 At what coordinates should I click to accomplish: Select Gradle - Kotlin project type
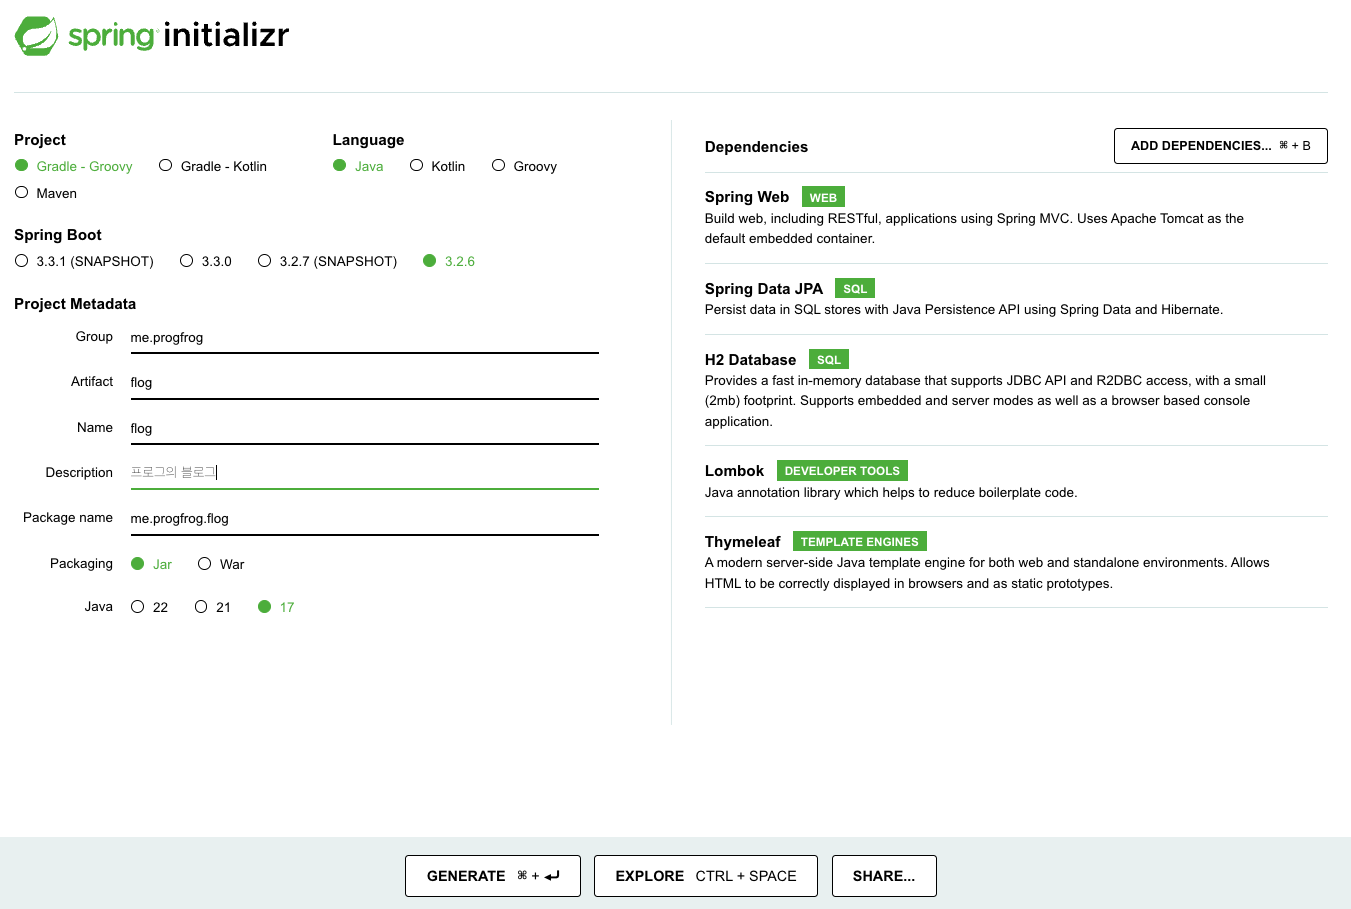[x=213, y=166]
